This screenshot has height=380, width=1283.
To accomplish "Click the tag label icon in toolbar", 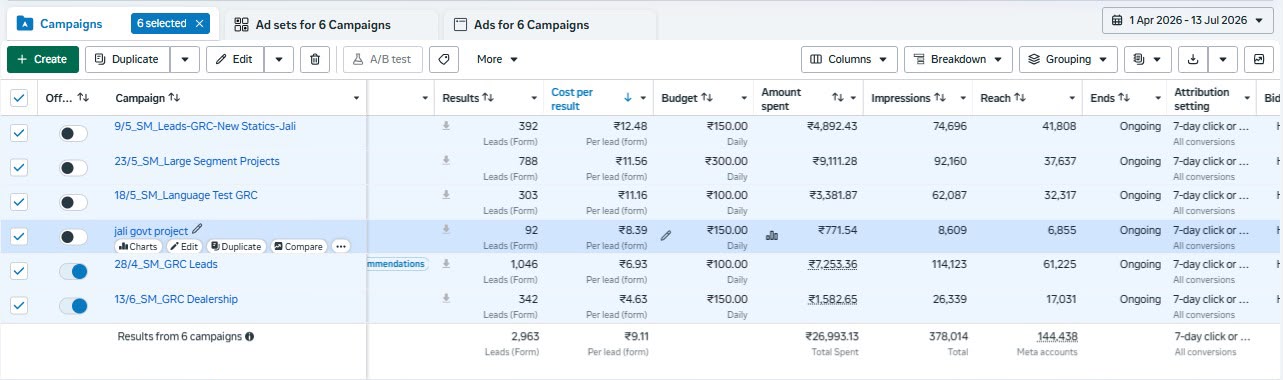I will (x=445, y=59).
